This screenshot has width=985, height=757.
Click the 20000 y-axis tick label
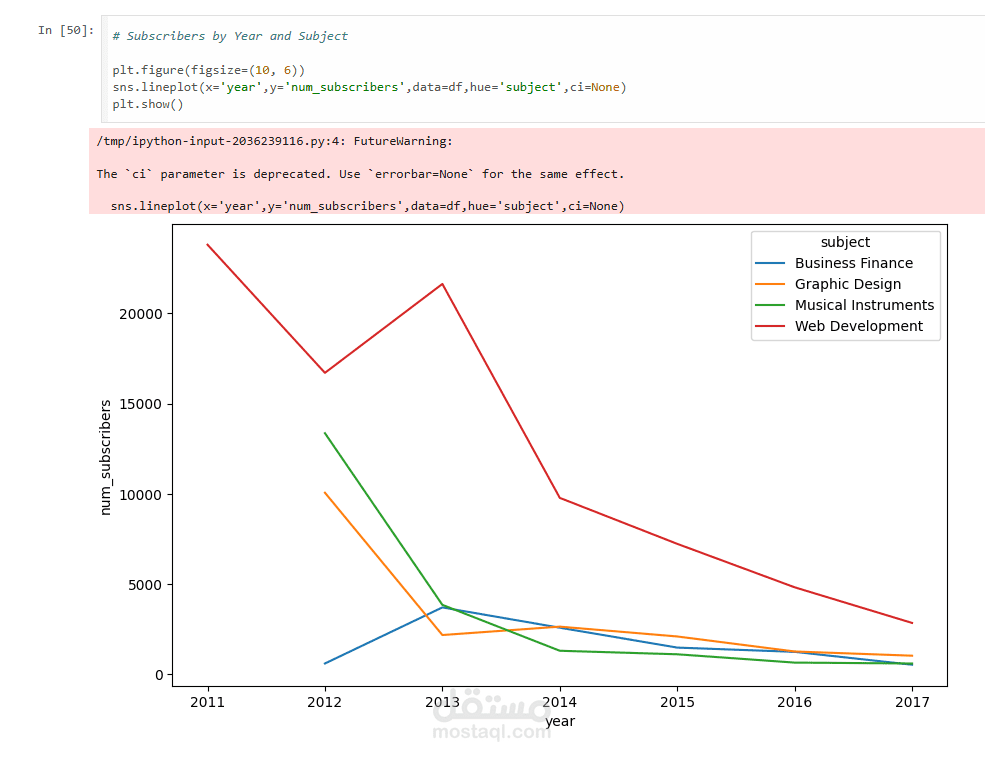141,314
